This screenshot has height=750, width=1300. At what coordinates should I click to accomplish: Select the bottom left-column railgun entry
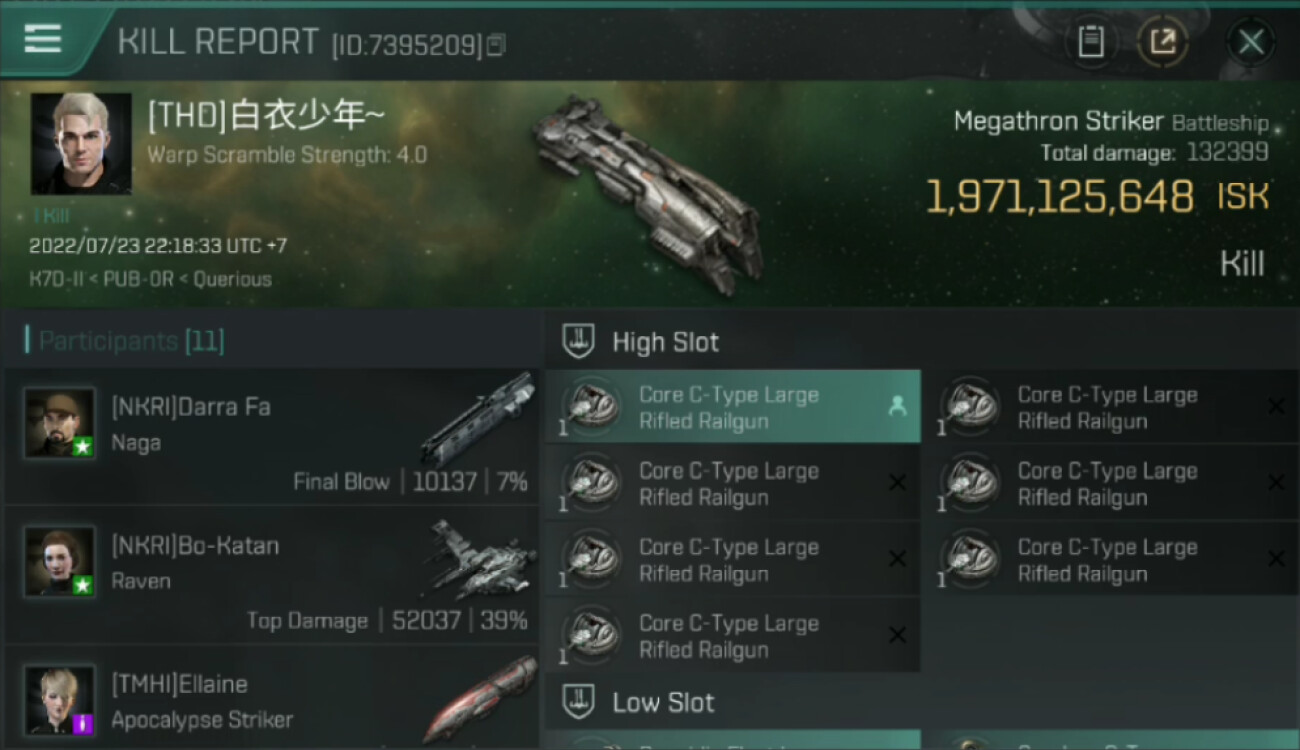[x=732, y=636]
